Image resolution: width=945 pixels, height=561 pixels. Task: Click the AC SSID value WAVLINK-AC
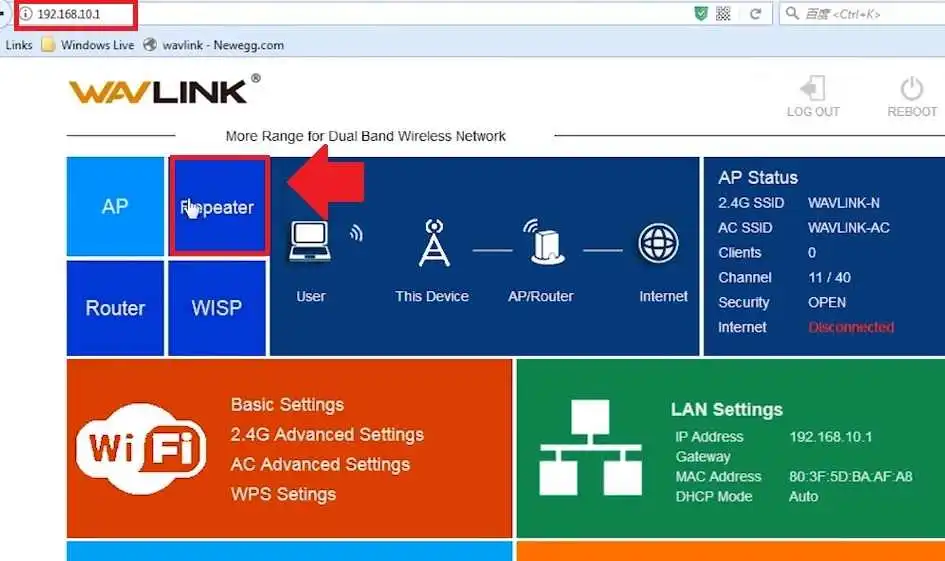[849, 228]
